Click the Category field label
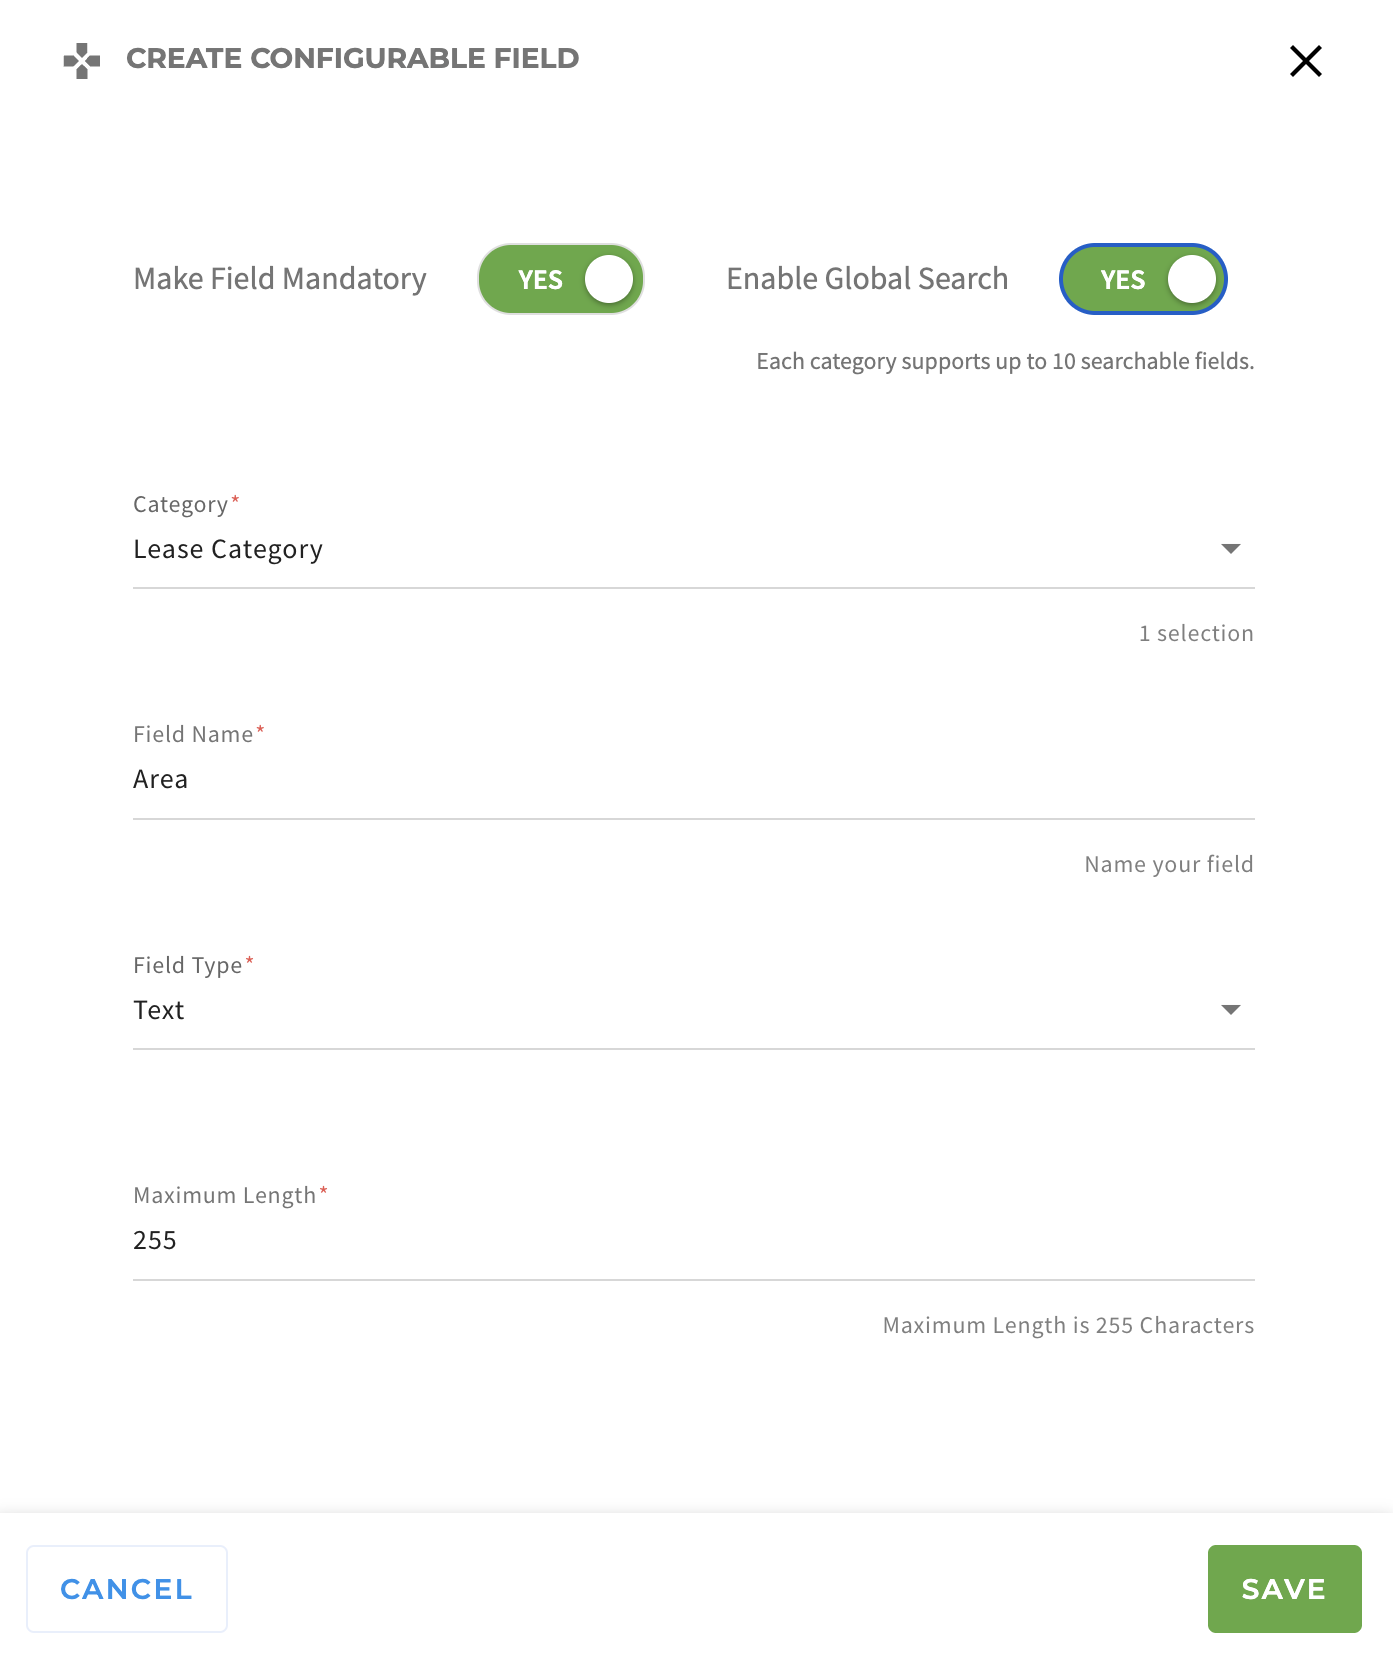This screenshot has height=1665, width=1393. [181, 505]
